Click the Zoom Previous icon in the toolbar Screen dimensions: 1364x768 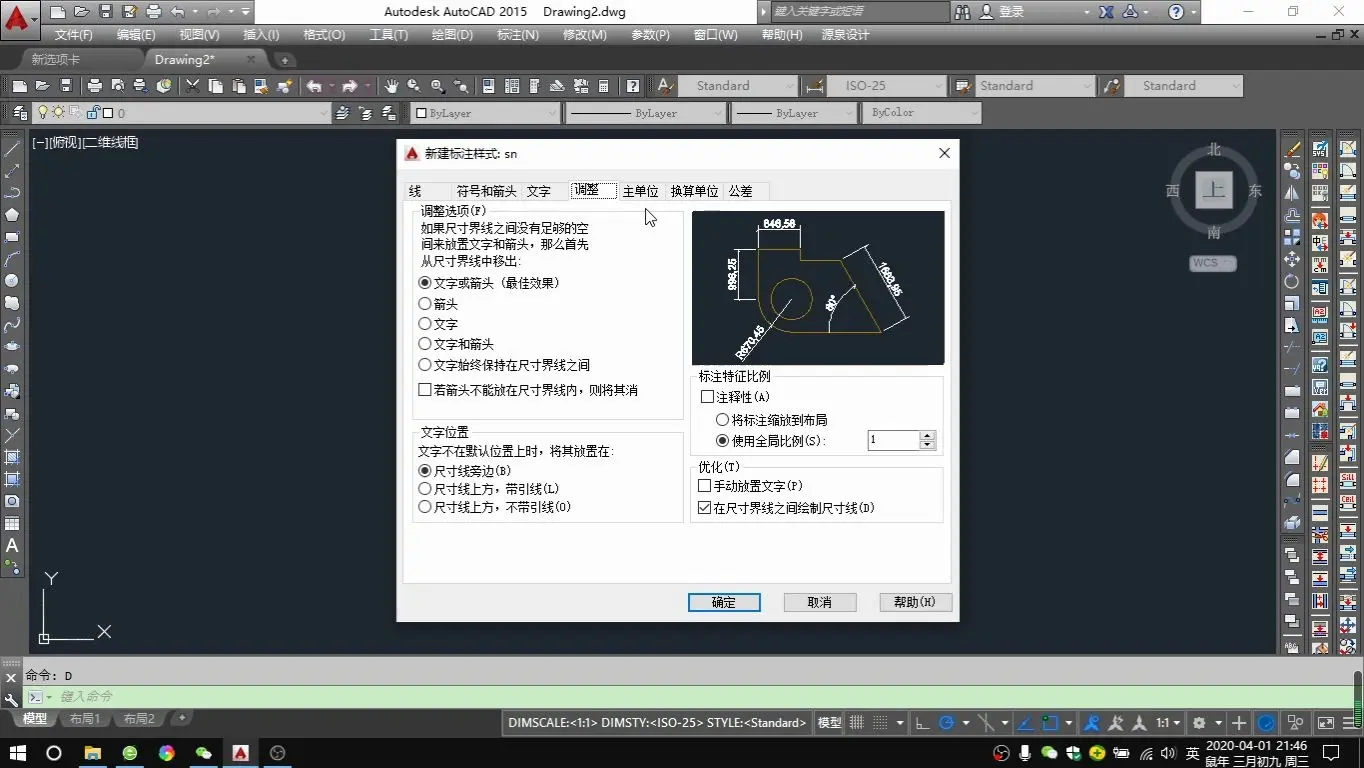point(460,86)
